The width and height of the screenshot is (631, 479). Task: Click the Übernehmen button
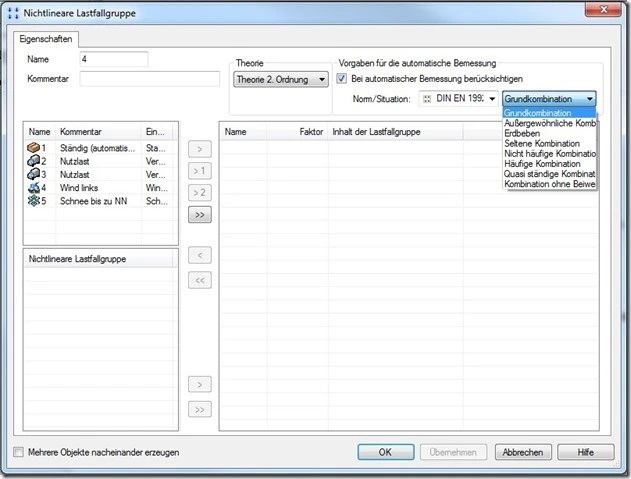[453, 452]
